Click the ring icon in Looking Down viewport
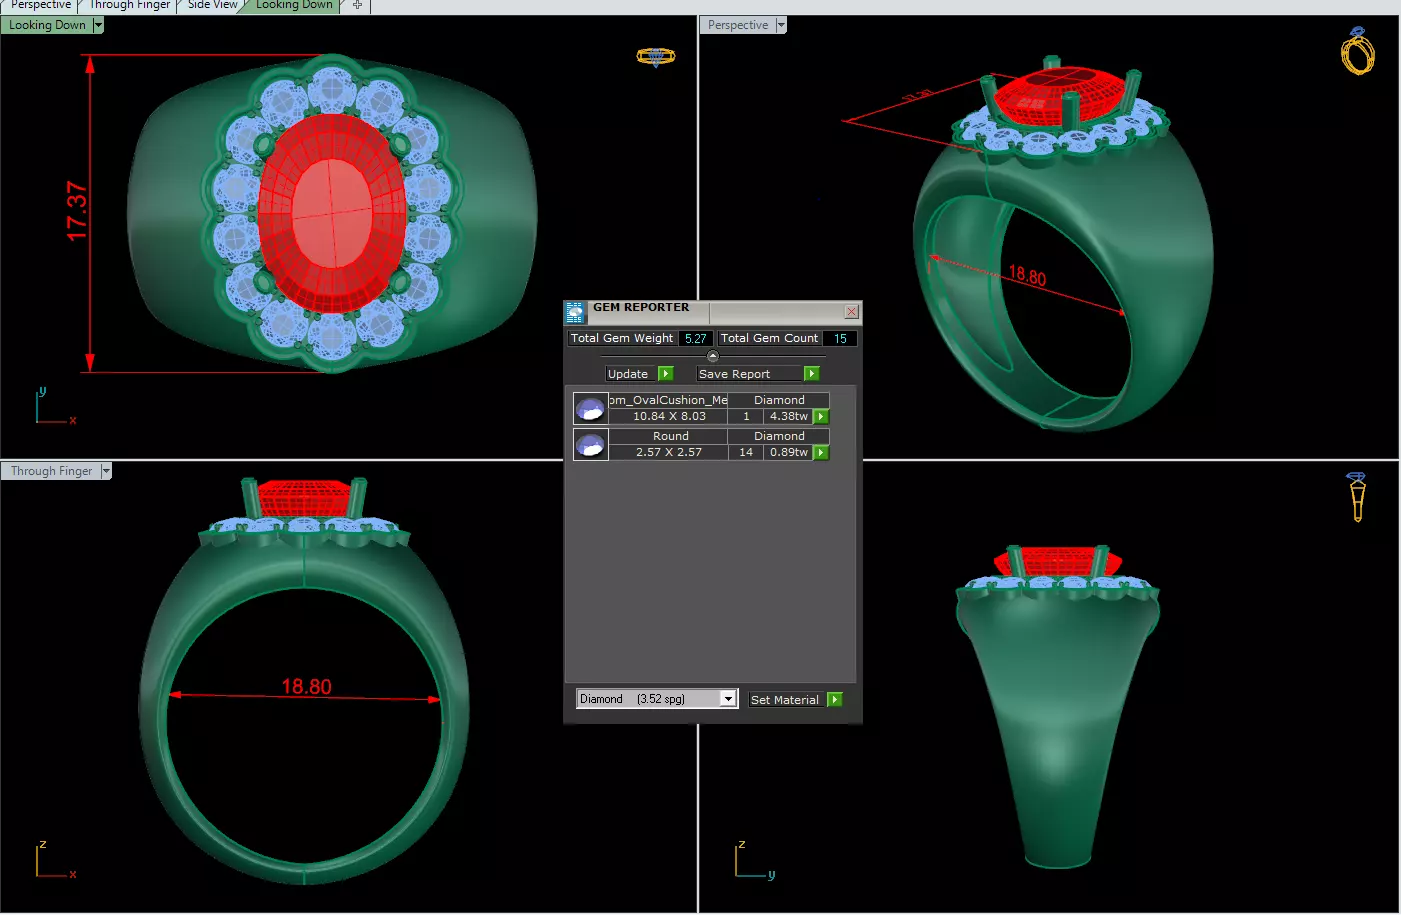 tap(656, 57)
